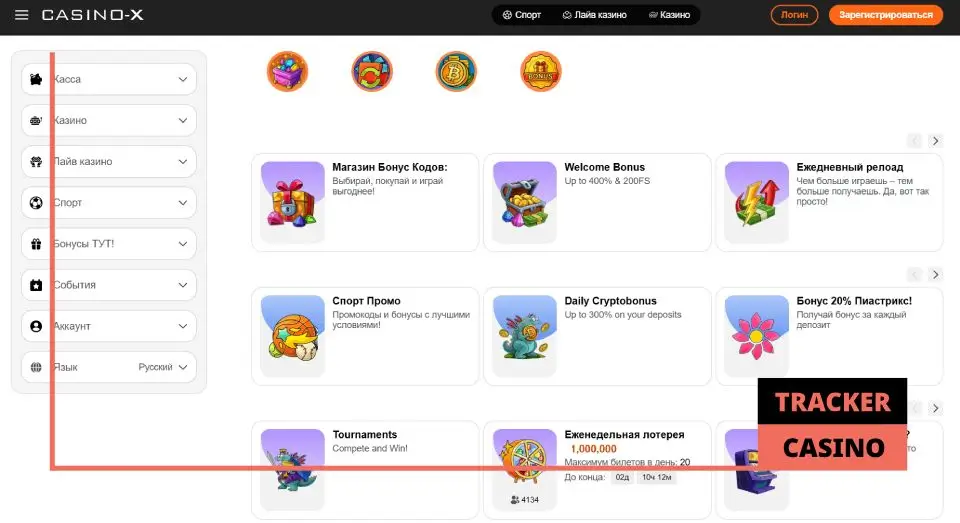Click the Казино sidebar icon
960x523 pixels.
[36, 120]
